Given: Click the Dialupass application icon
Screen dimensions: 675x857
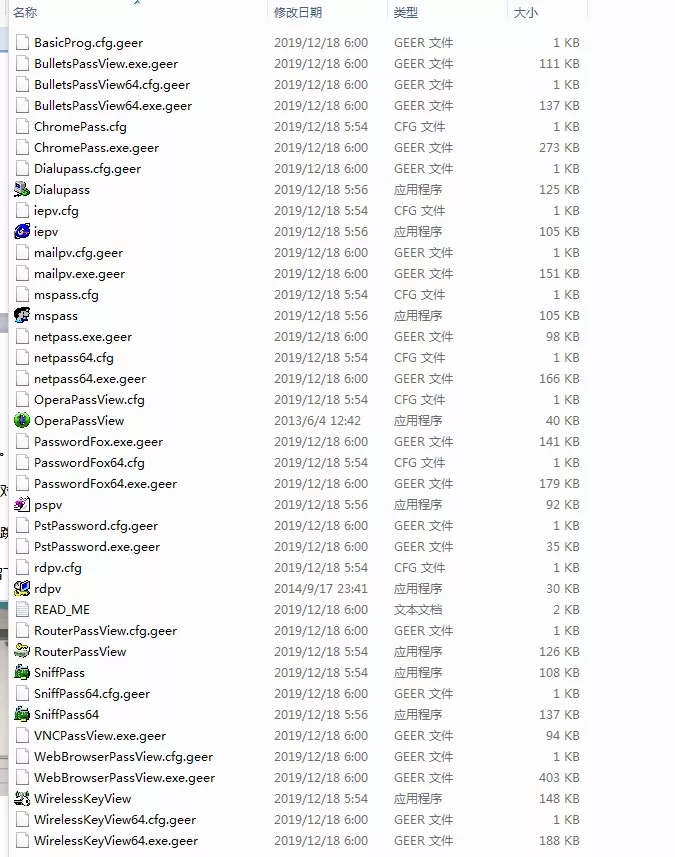Looking at the screenshot, I should point(22,190).
